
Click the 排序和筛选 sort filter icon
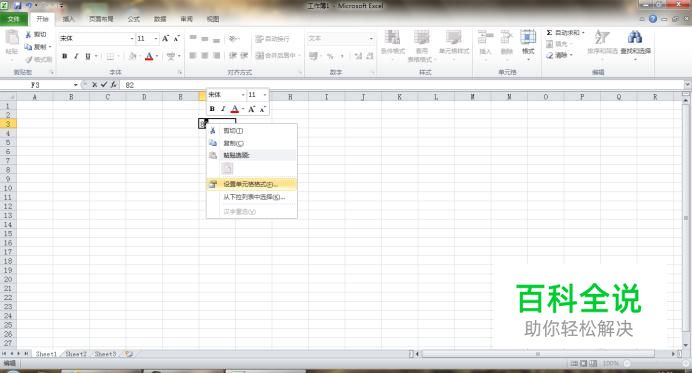coord(602,38)
